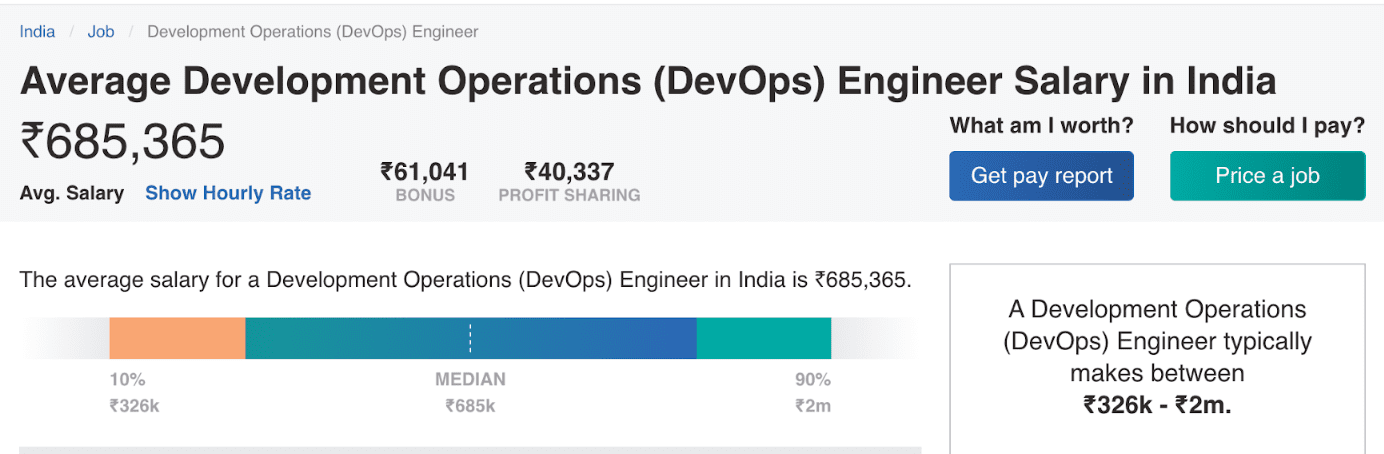Click the ₹61,041 bonus amount

(x=424, y=172)
